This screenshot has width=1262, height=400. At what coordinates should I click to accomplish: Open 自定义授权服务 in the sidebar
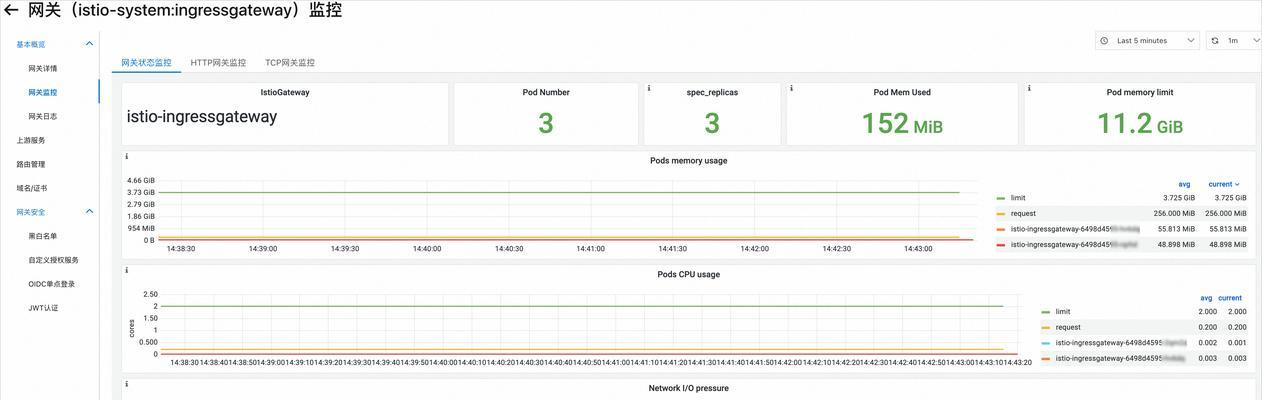pyautogui.click(x=53, y=260)
